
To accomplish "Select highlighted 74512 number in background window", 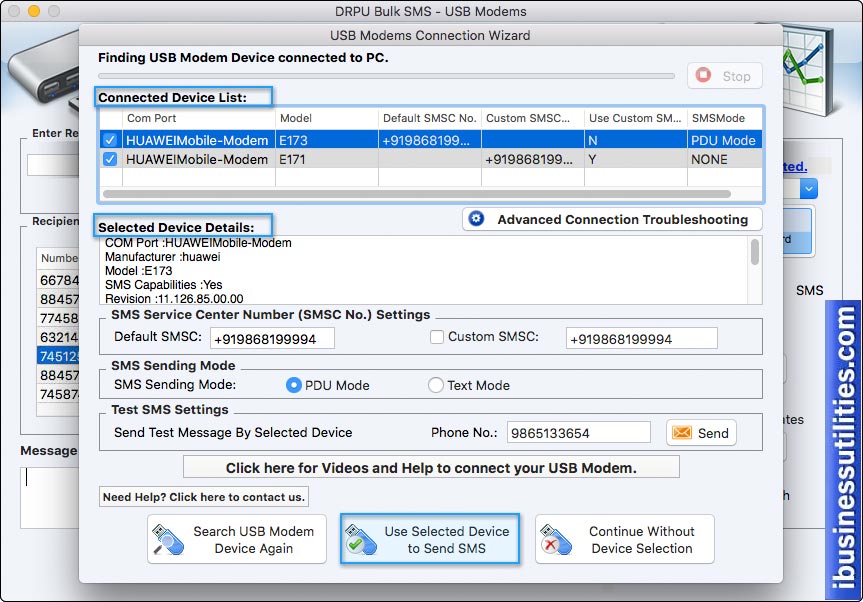I will click(x=58, y=356).
